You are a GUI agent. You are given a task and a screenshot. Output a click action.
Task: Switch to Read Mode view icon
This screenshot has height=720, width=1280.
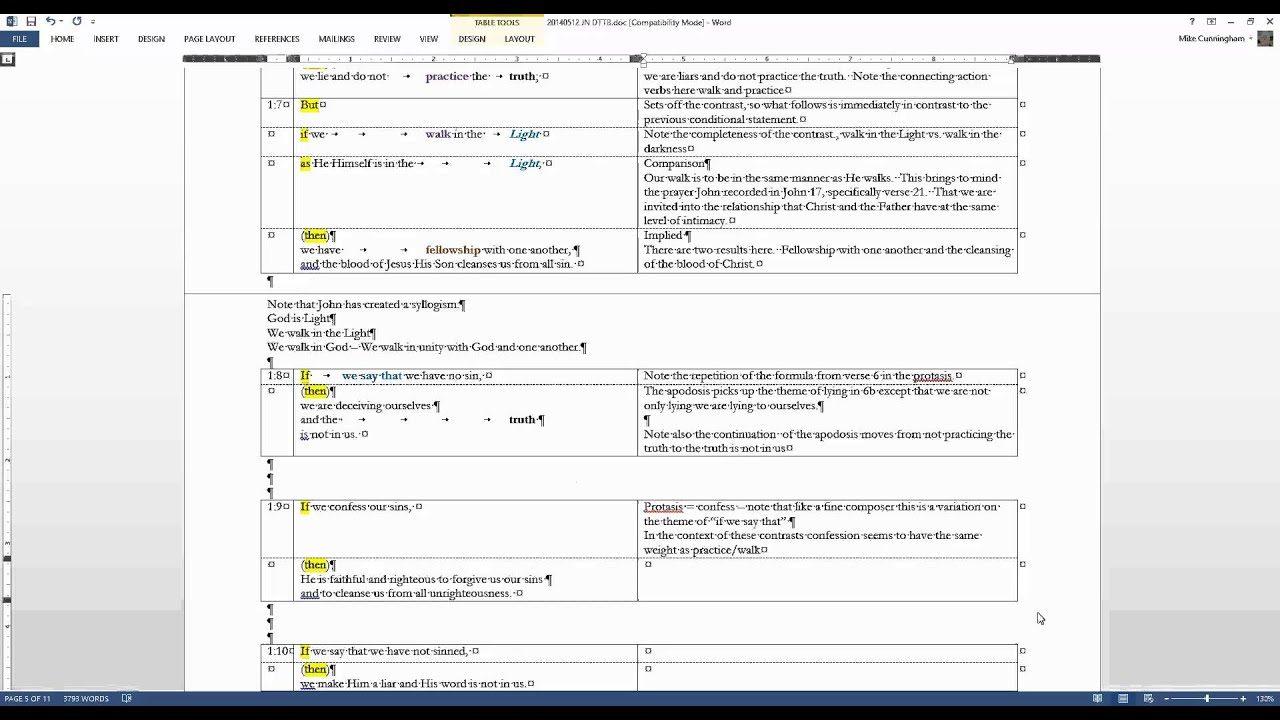pos(1097,698)
